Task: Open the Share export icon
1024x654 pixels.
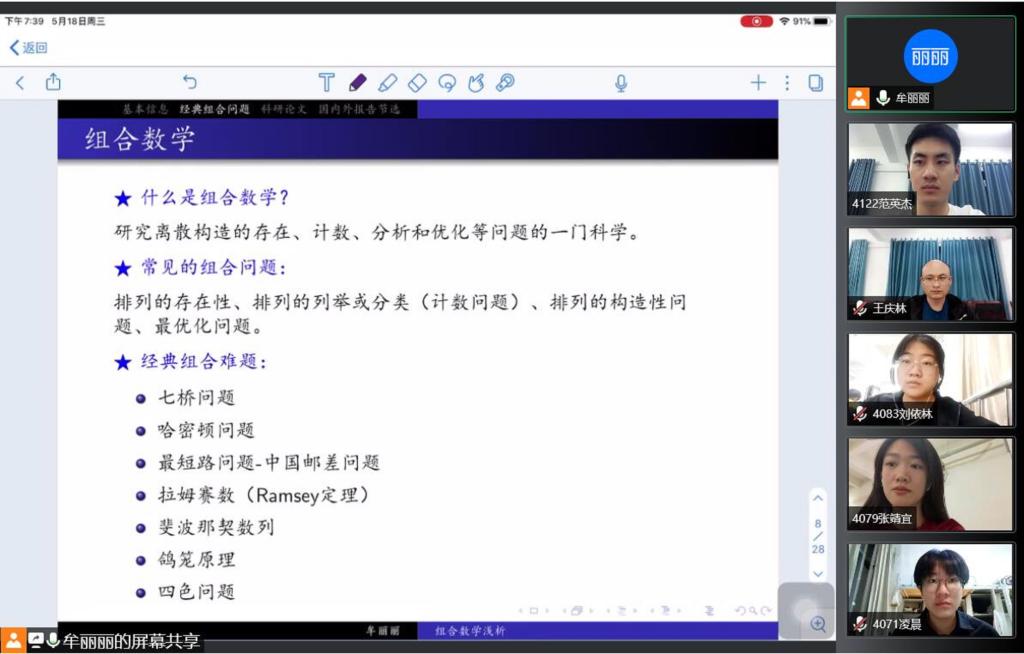Action: [x=53, y=83]
